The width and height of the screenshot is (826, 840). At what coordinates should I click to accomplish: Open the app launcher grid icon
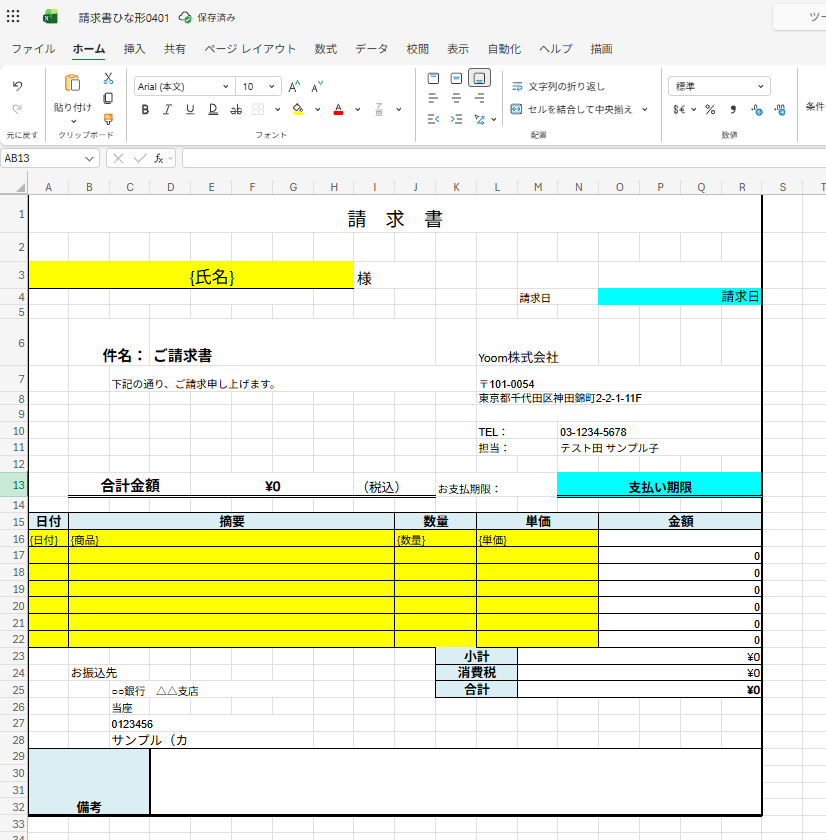(x=13, y=17)
